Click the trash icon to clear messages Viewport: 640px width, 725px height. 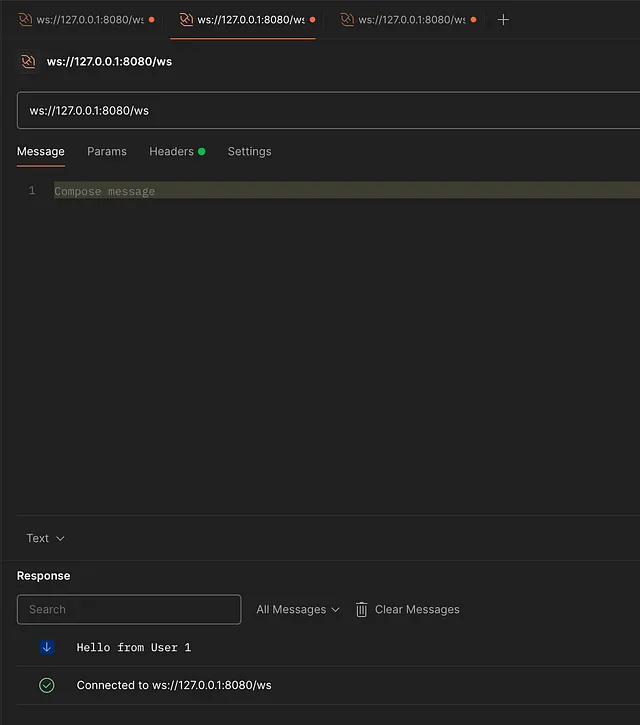362,609
